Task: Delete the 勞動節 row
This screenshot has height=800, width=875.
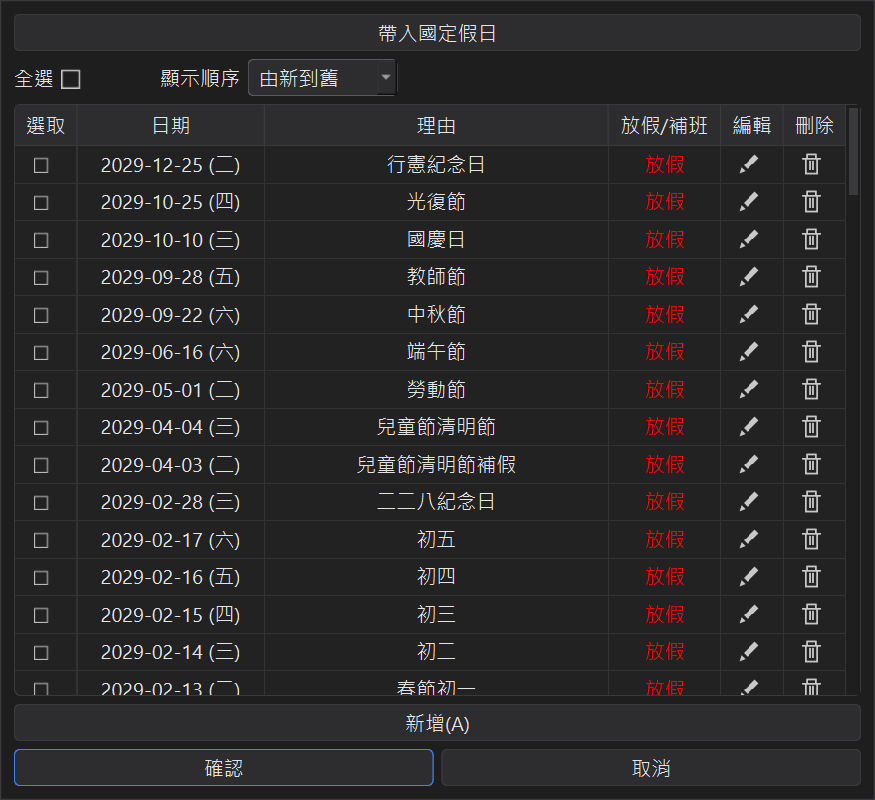Action: [x=811, y=389]
